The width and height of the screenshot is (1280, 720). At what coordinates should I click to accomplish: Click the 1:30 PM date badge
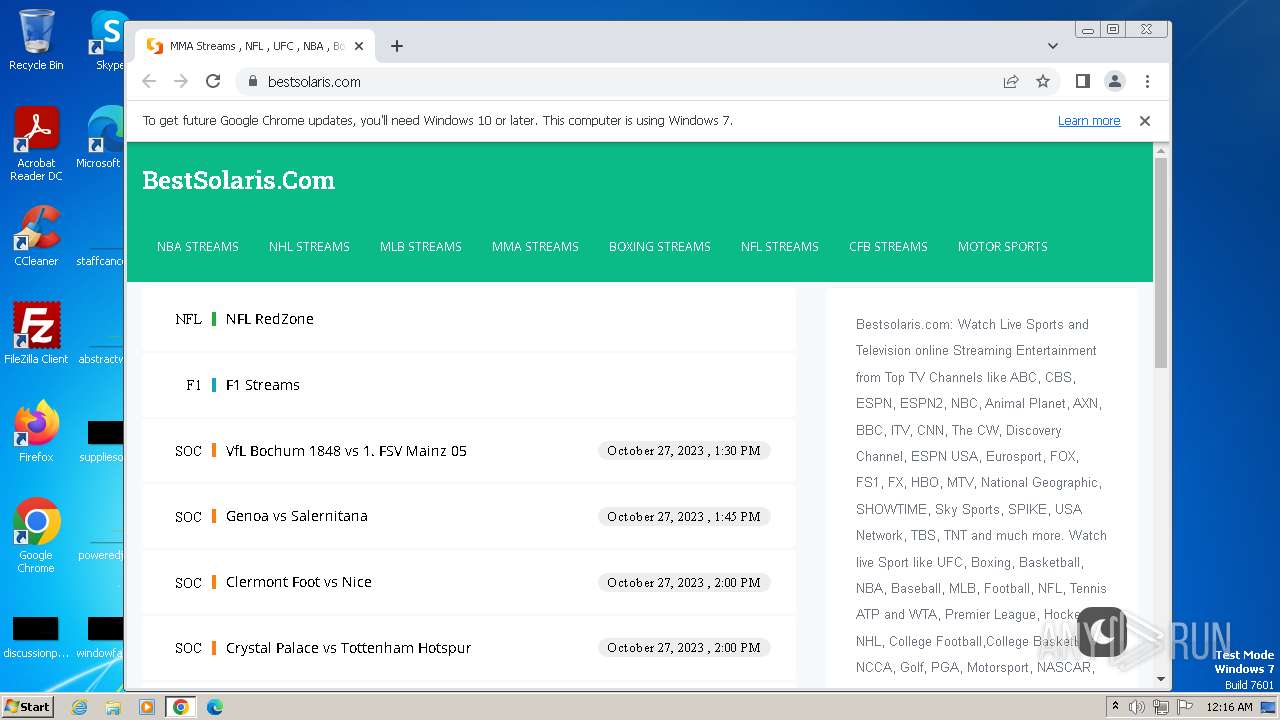click(x=684, y=451)
